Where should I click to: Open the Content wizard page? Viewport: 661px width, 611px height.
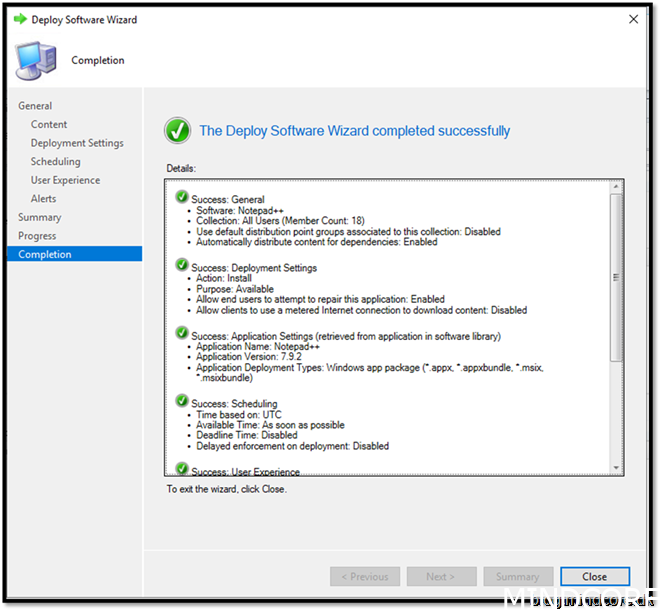(x=49, y=124)
